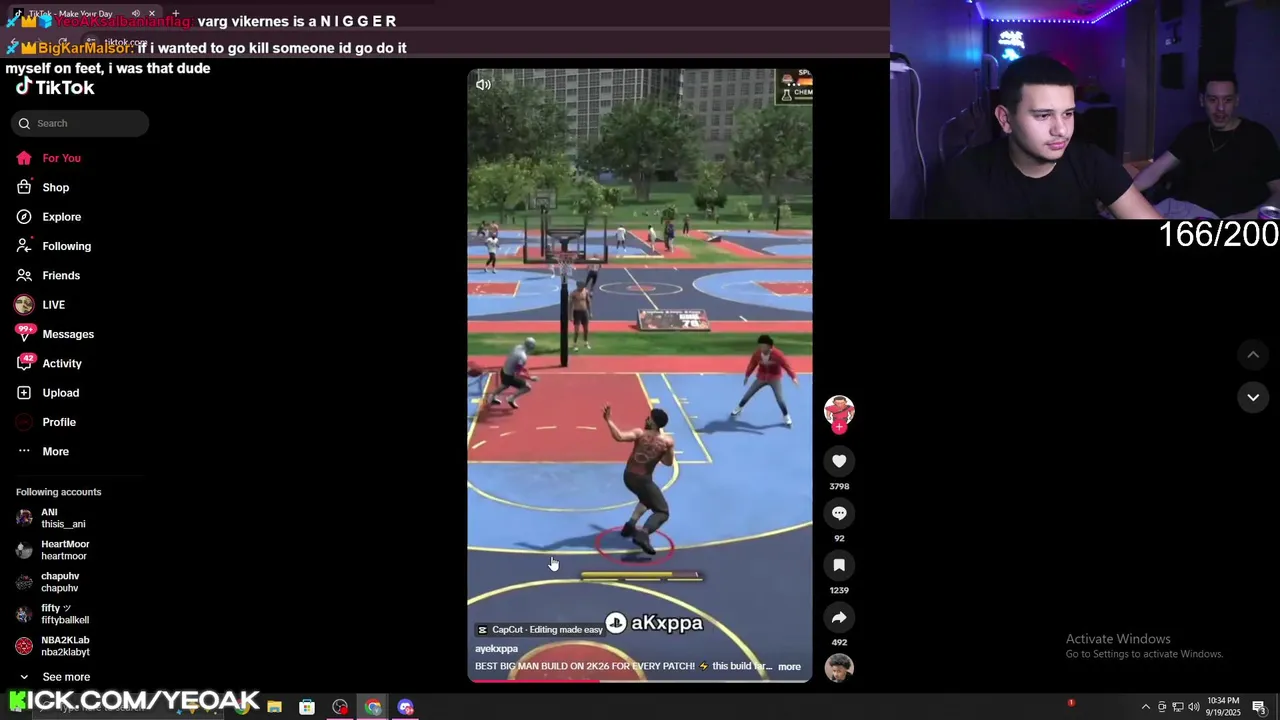This screenshot has height=720, width=1280.
Task: Open Microsoft Store from the taskbar
Action: [307, 707]
